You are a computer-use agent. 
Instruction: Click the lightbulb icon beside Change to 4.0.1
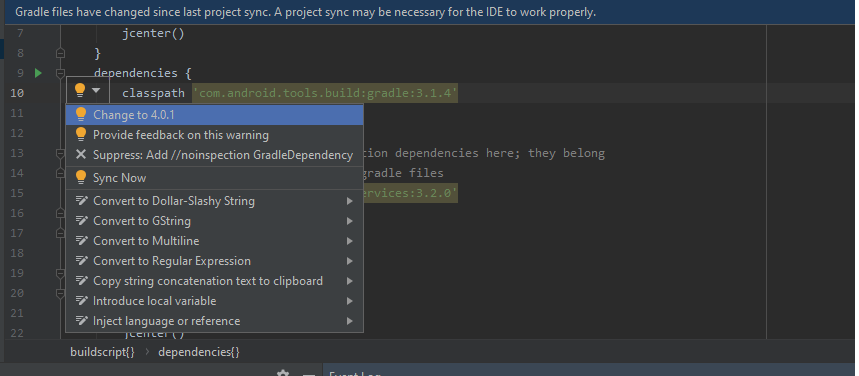[x=81, y=115]
